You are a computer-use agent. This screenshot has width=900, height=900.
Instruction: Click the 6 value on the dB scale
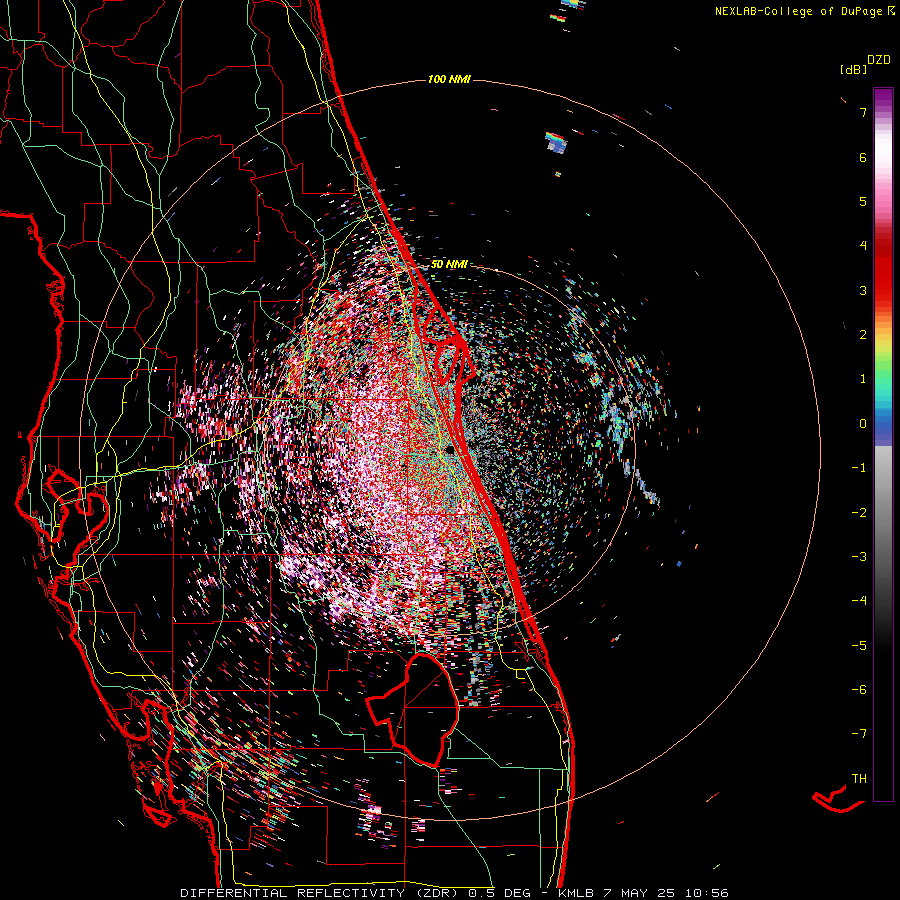(863, 157)
